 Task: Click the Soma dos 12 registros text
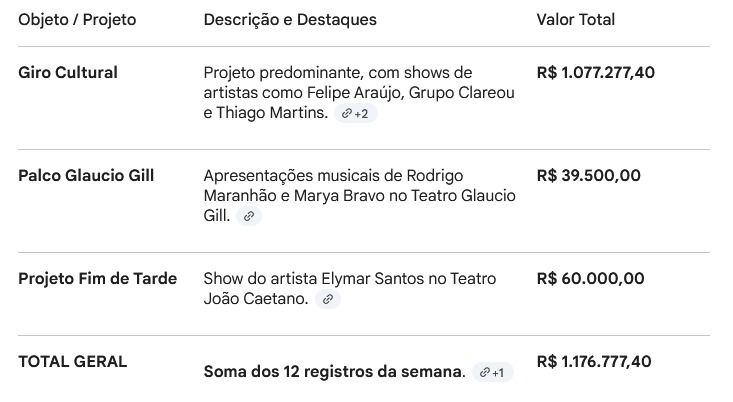pyautogui.click(x=334, y=372)
